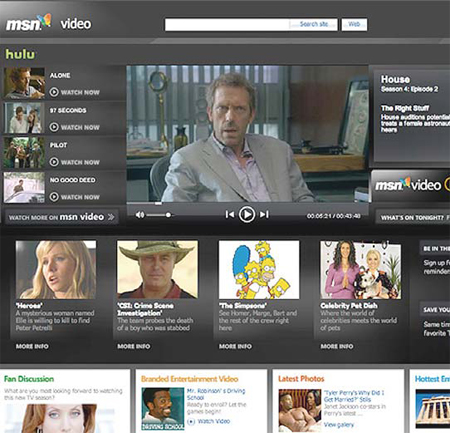The height and width of the screenshot is (433, 450).
Task: Open the Heroes show thumbnail
Action: coord(56,270)
